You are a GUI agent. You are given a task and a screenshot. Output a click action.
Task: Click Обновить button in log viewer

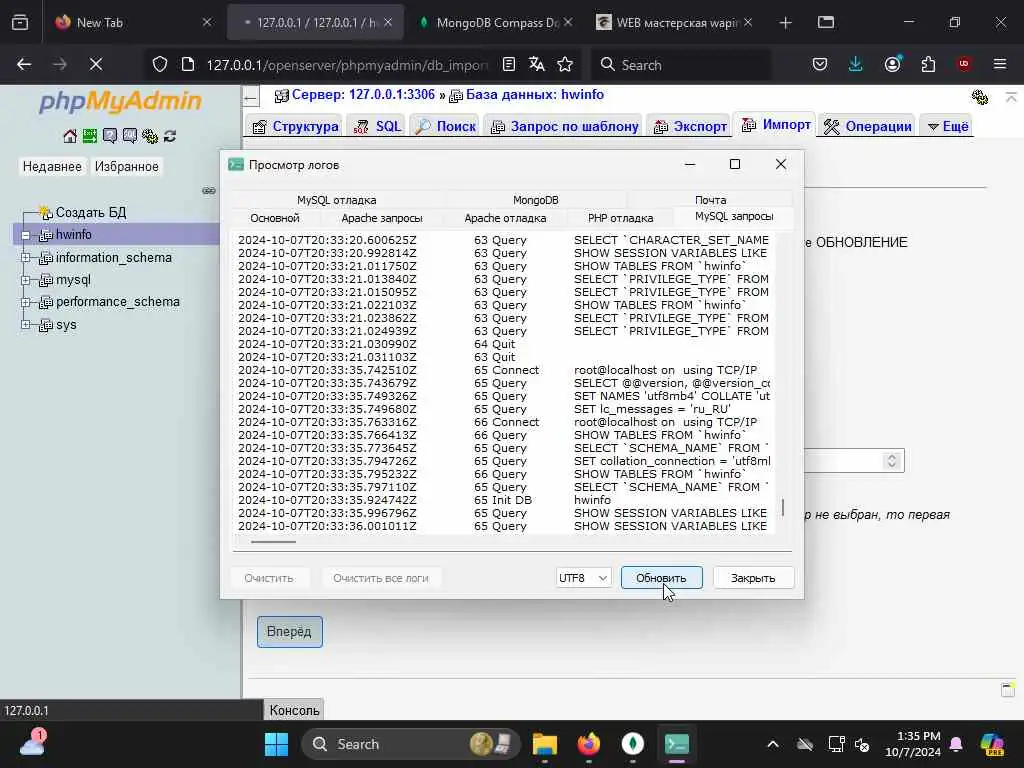(662, 578)
